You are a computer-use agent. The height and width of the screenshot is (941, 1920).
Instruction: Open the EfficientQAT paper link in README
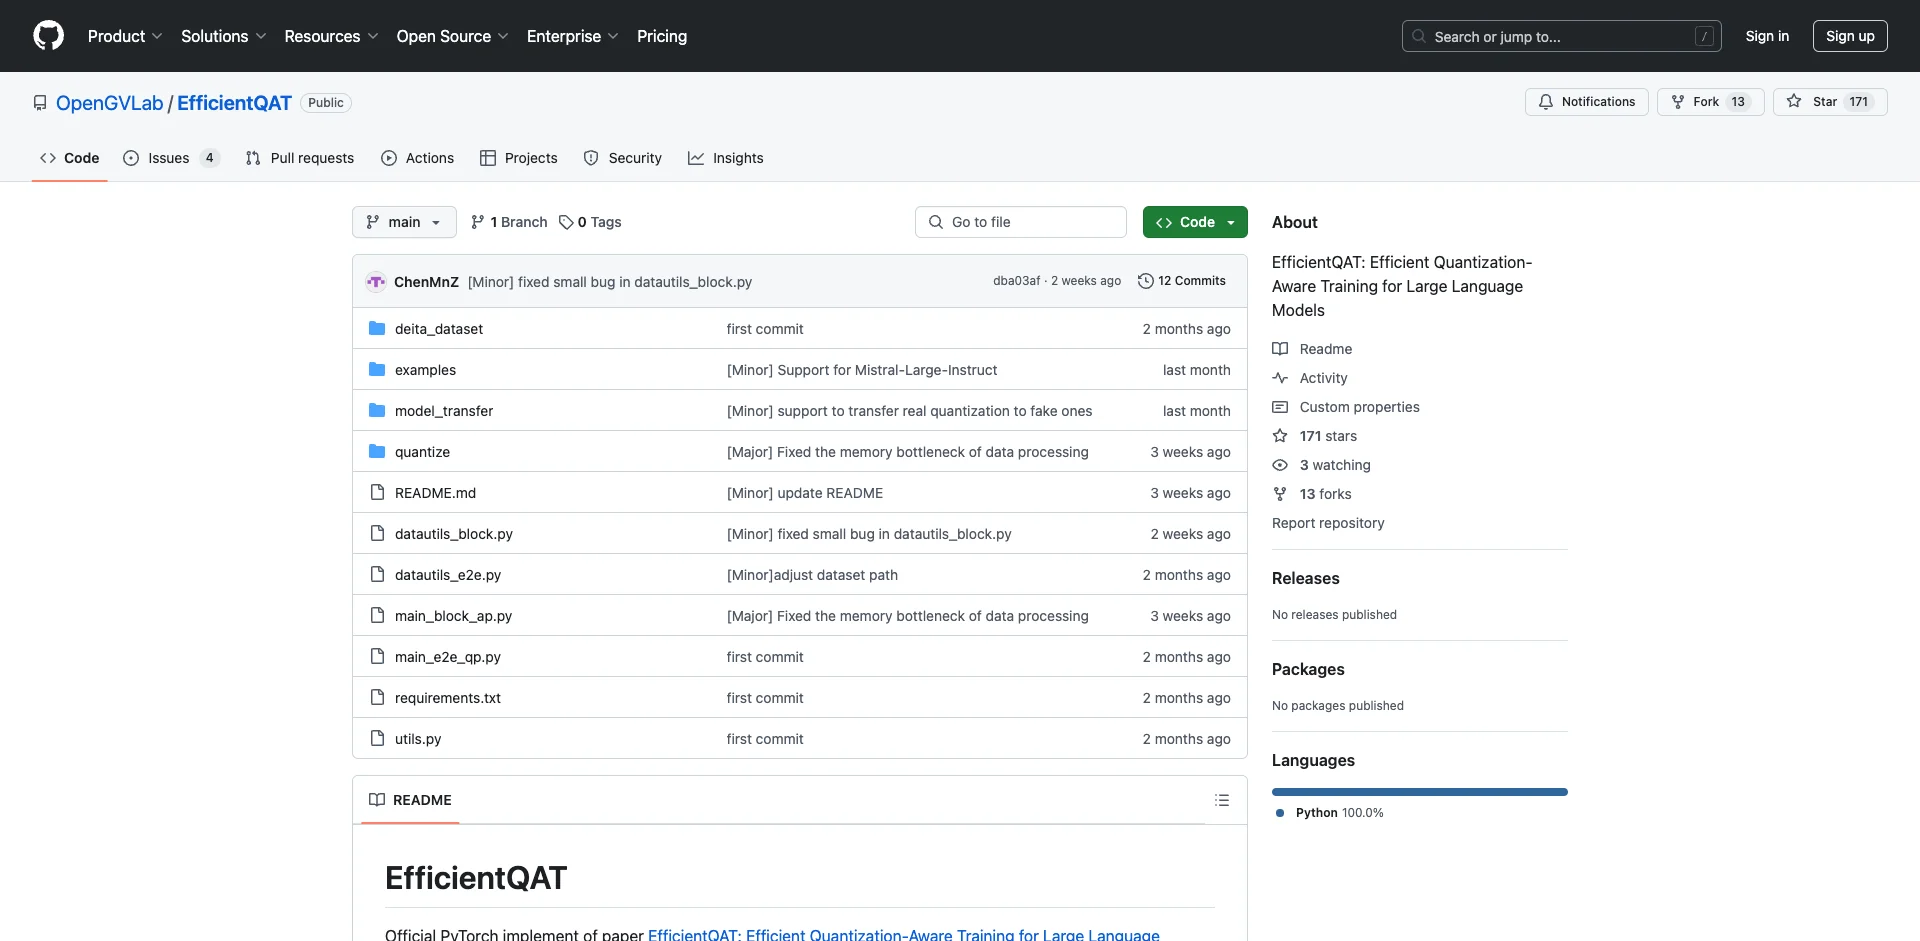(903, 935)
